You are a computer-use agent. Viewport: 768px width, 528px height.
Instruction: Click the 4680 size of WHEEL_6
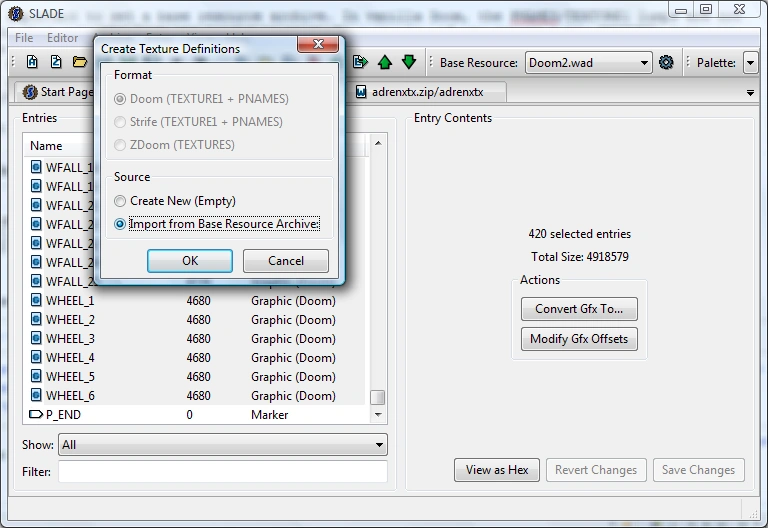pyautogui.click(x=198, y=396)
